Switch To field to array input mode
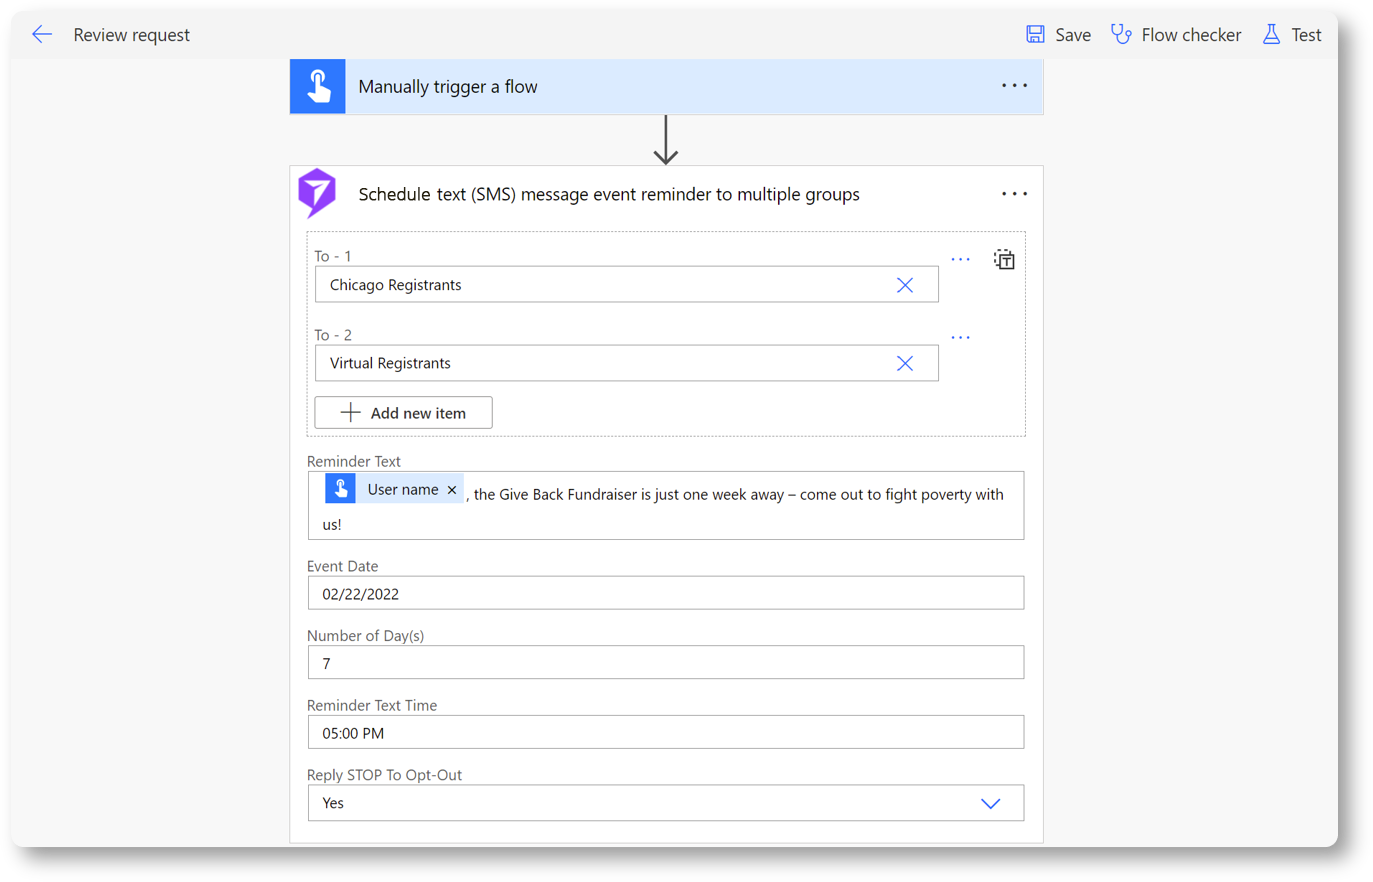This screenshot has height=882, width=1373. click(x=1004, y=260)
